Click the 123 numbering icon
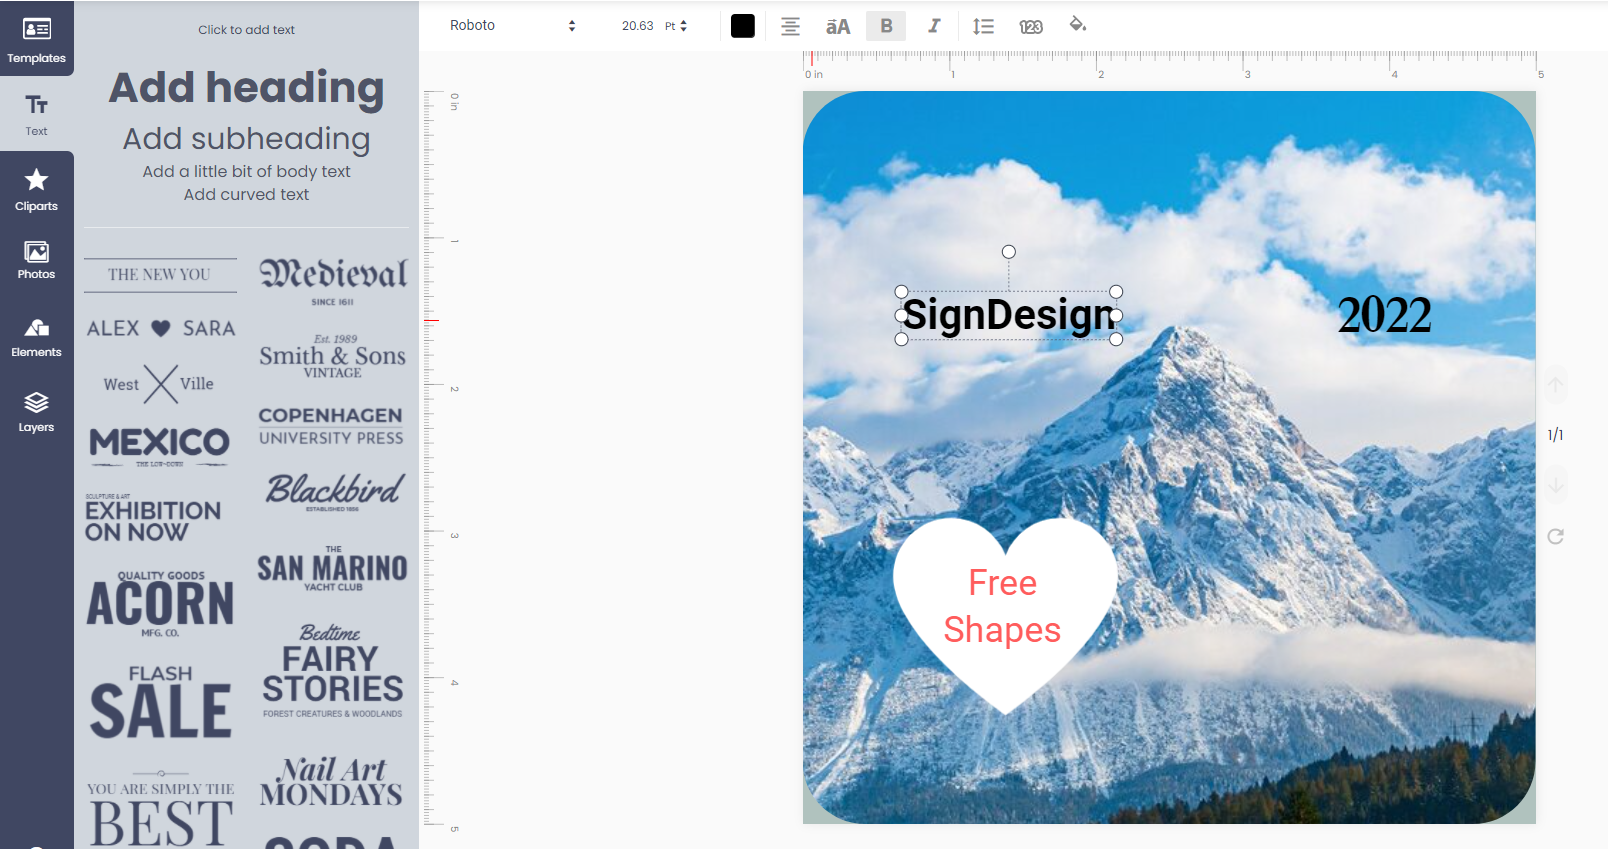The width and height of the screenshot is (1608, 849). 1031,26
